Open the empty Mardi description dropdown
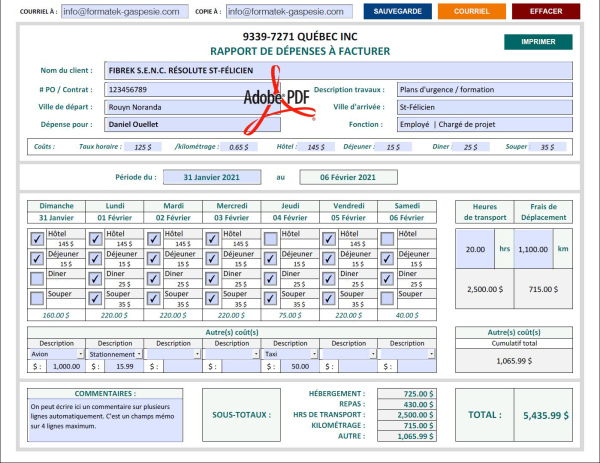Screen dimensions: 600x463 click(197, 354)
